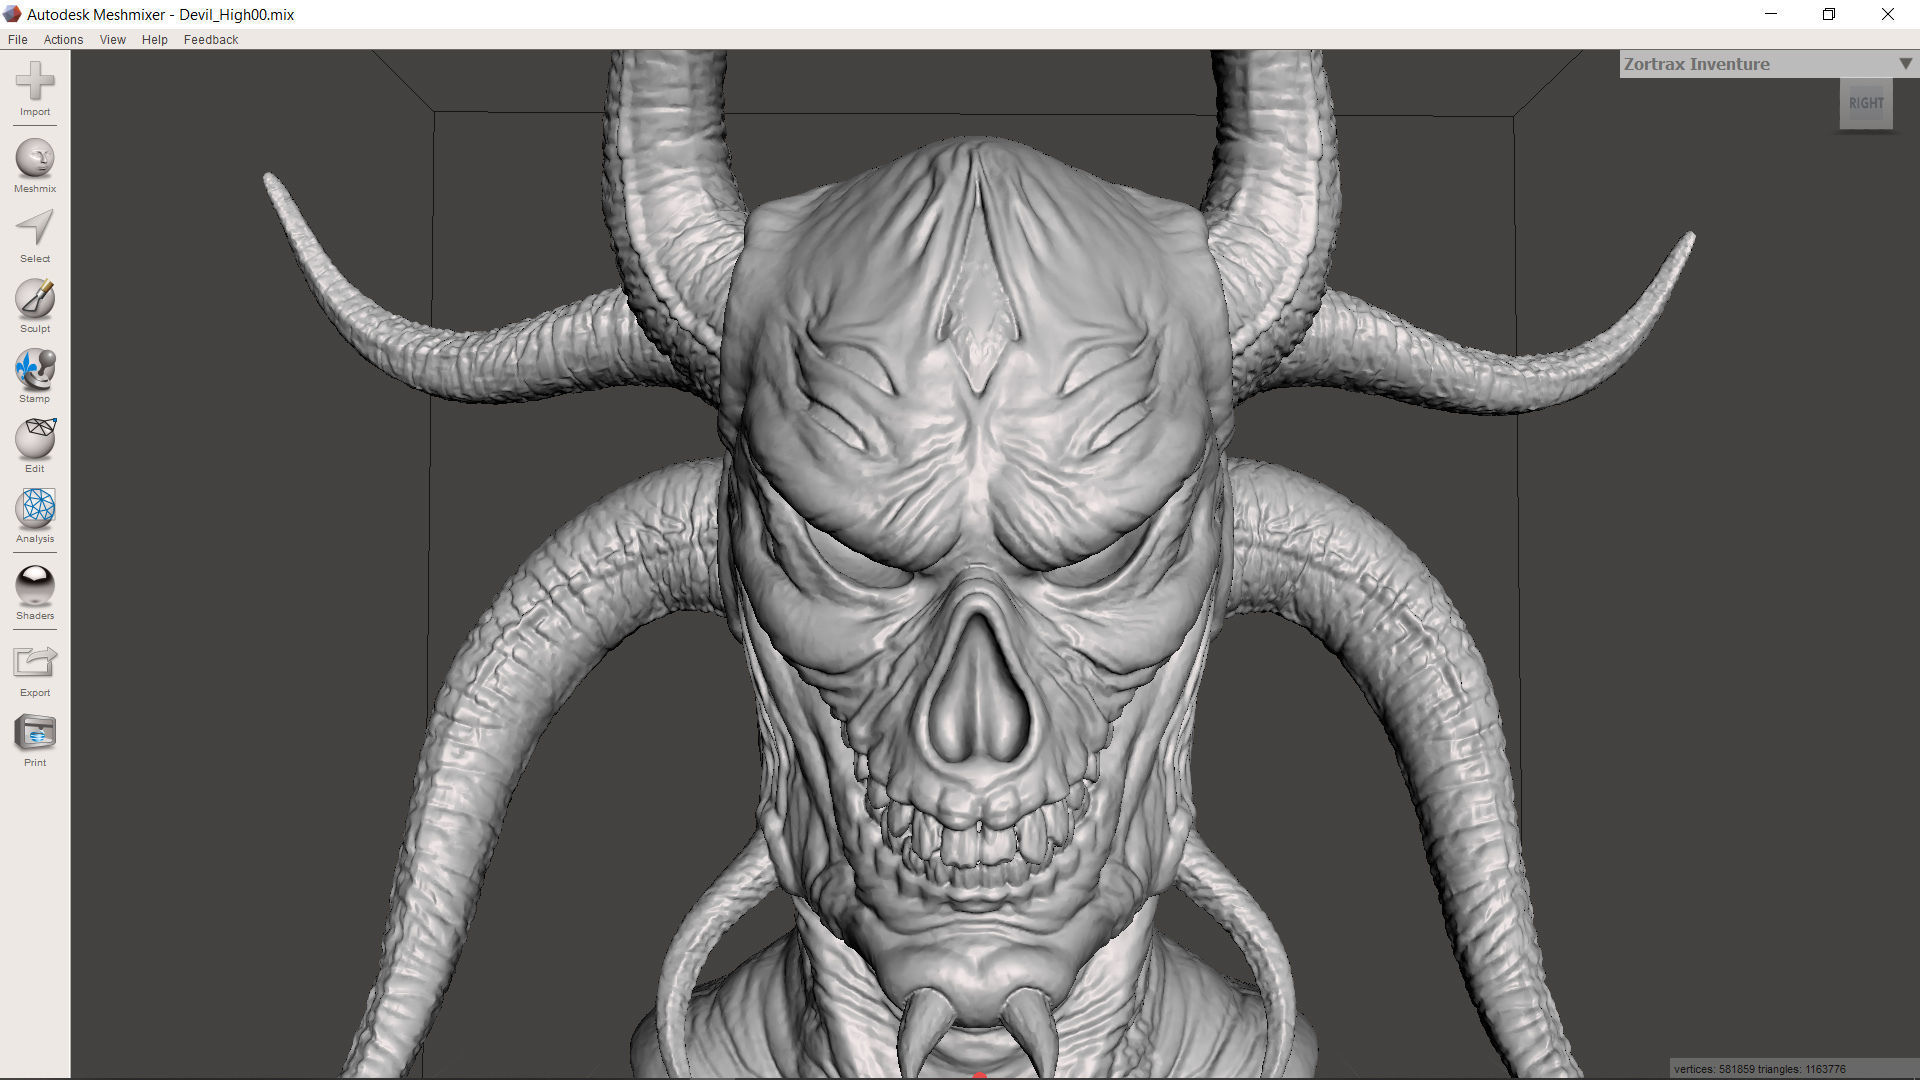Image resolution: width=1920 pixels, height=1080 pixels.
Task: Click the devil model's nose
Action: click(978, 690)
